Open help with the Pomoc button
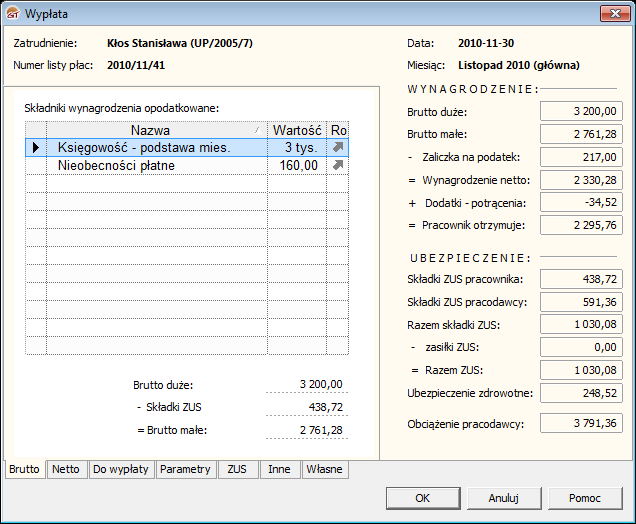This screenshot has height=524, width=636. (584, 498)
